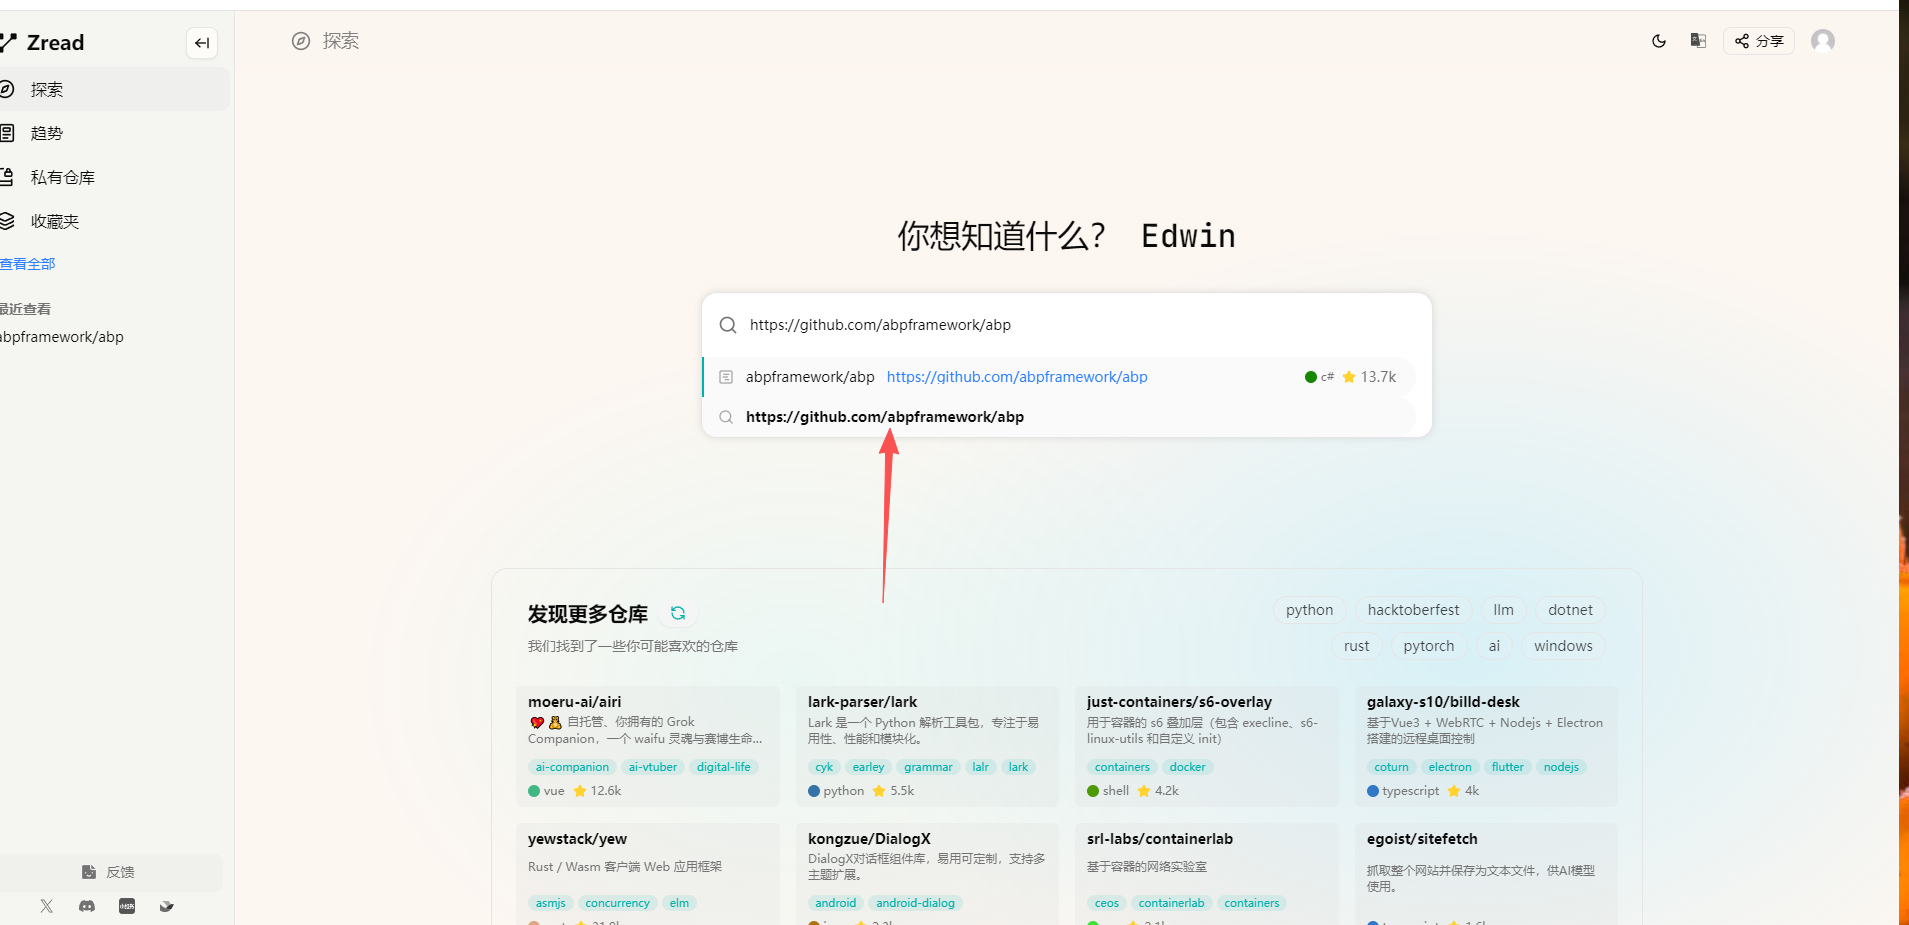Click the lalr tag

pyautogui.click(x=980, y=767)
